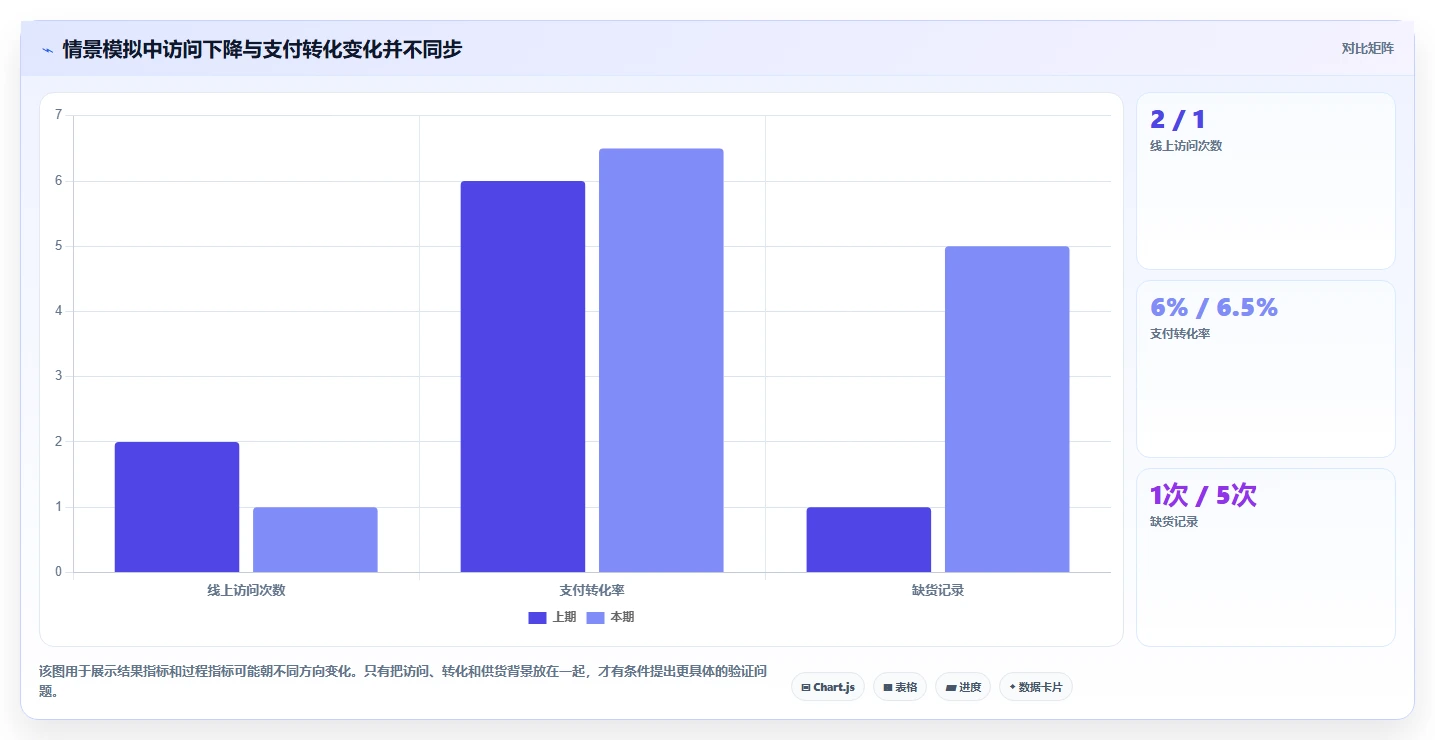Screen dimensions: 1435x740
Task: Click the 进度 tag chip
Action: tap(963, 687)
